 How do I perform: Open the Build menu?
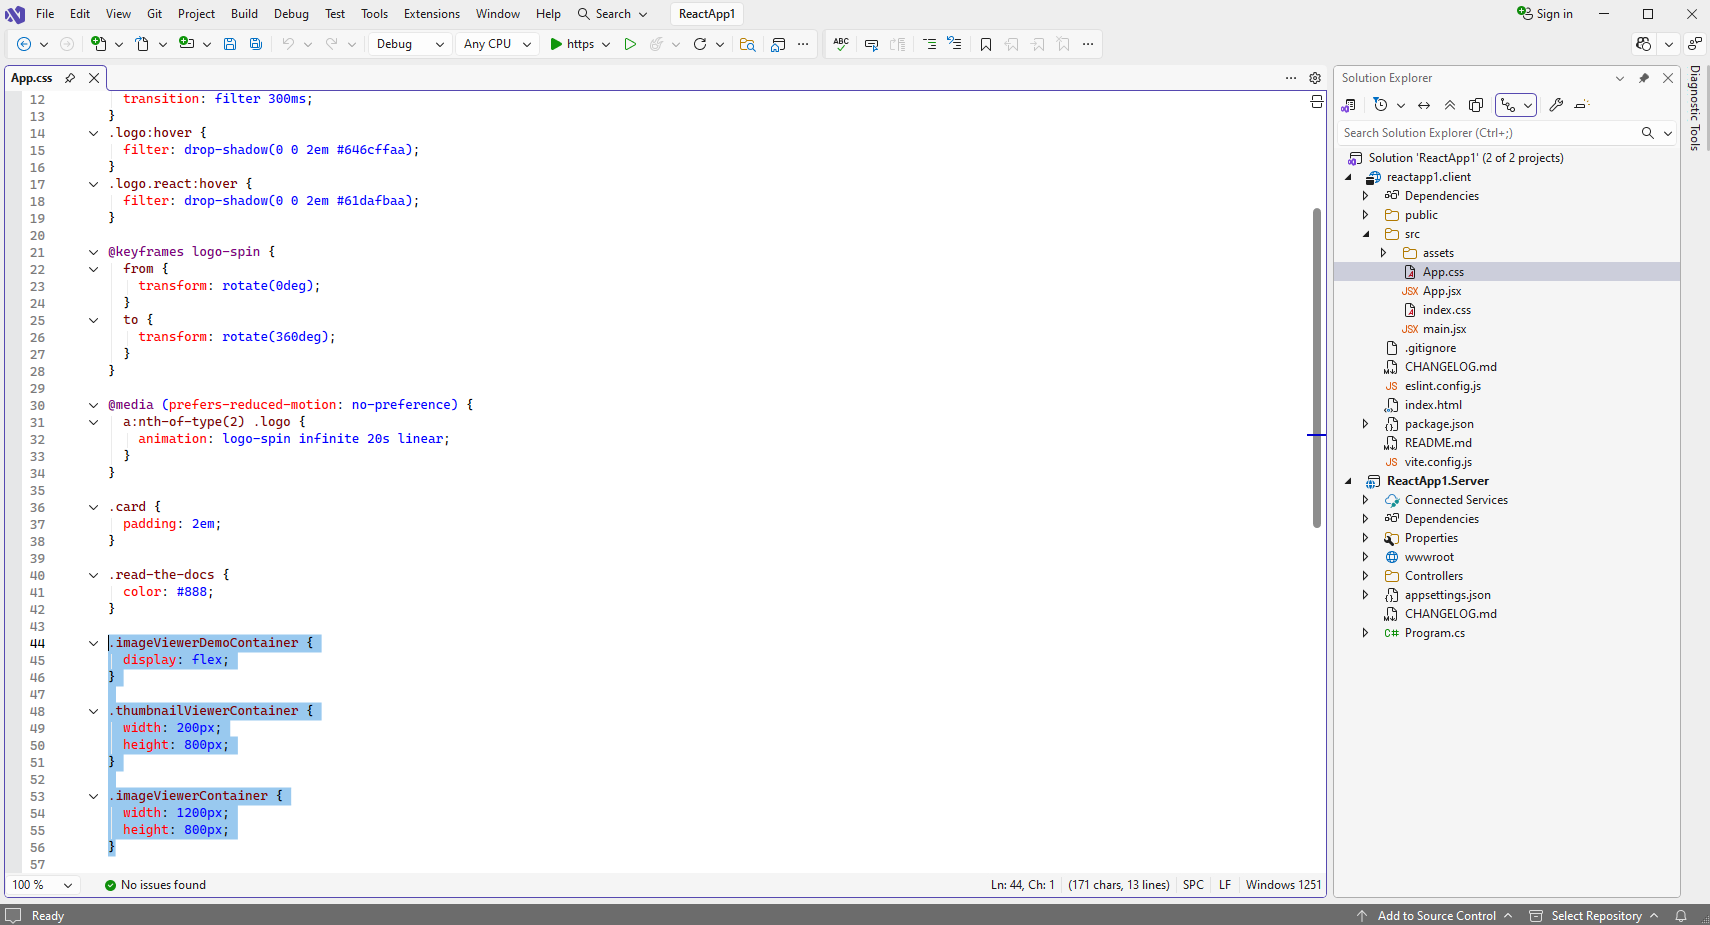pos(244,14)
